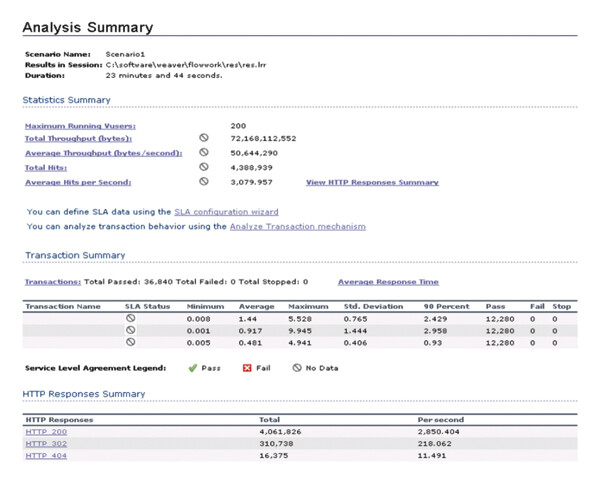Select the maximum value 9.945
The image size is (600, 483).
pos(300,331)
